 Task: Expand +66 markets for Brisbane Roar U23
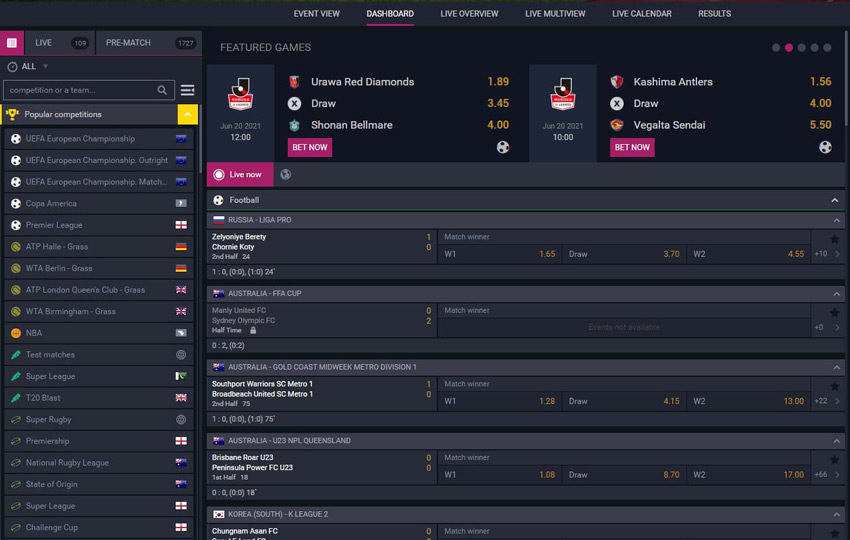(827, 474)
